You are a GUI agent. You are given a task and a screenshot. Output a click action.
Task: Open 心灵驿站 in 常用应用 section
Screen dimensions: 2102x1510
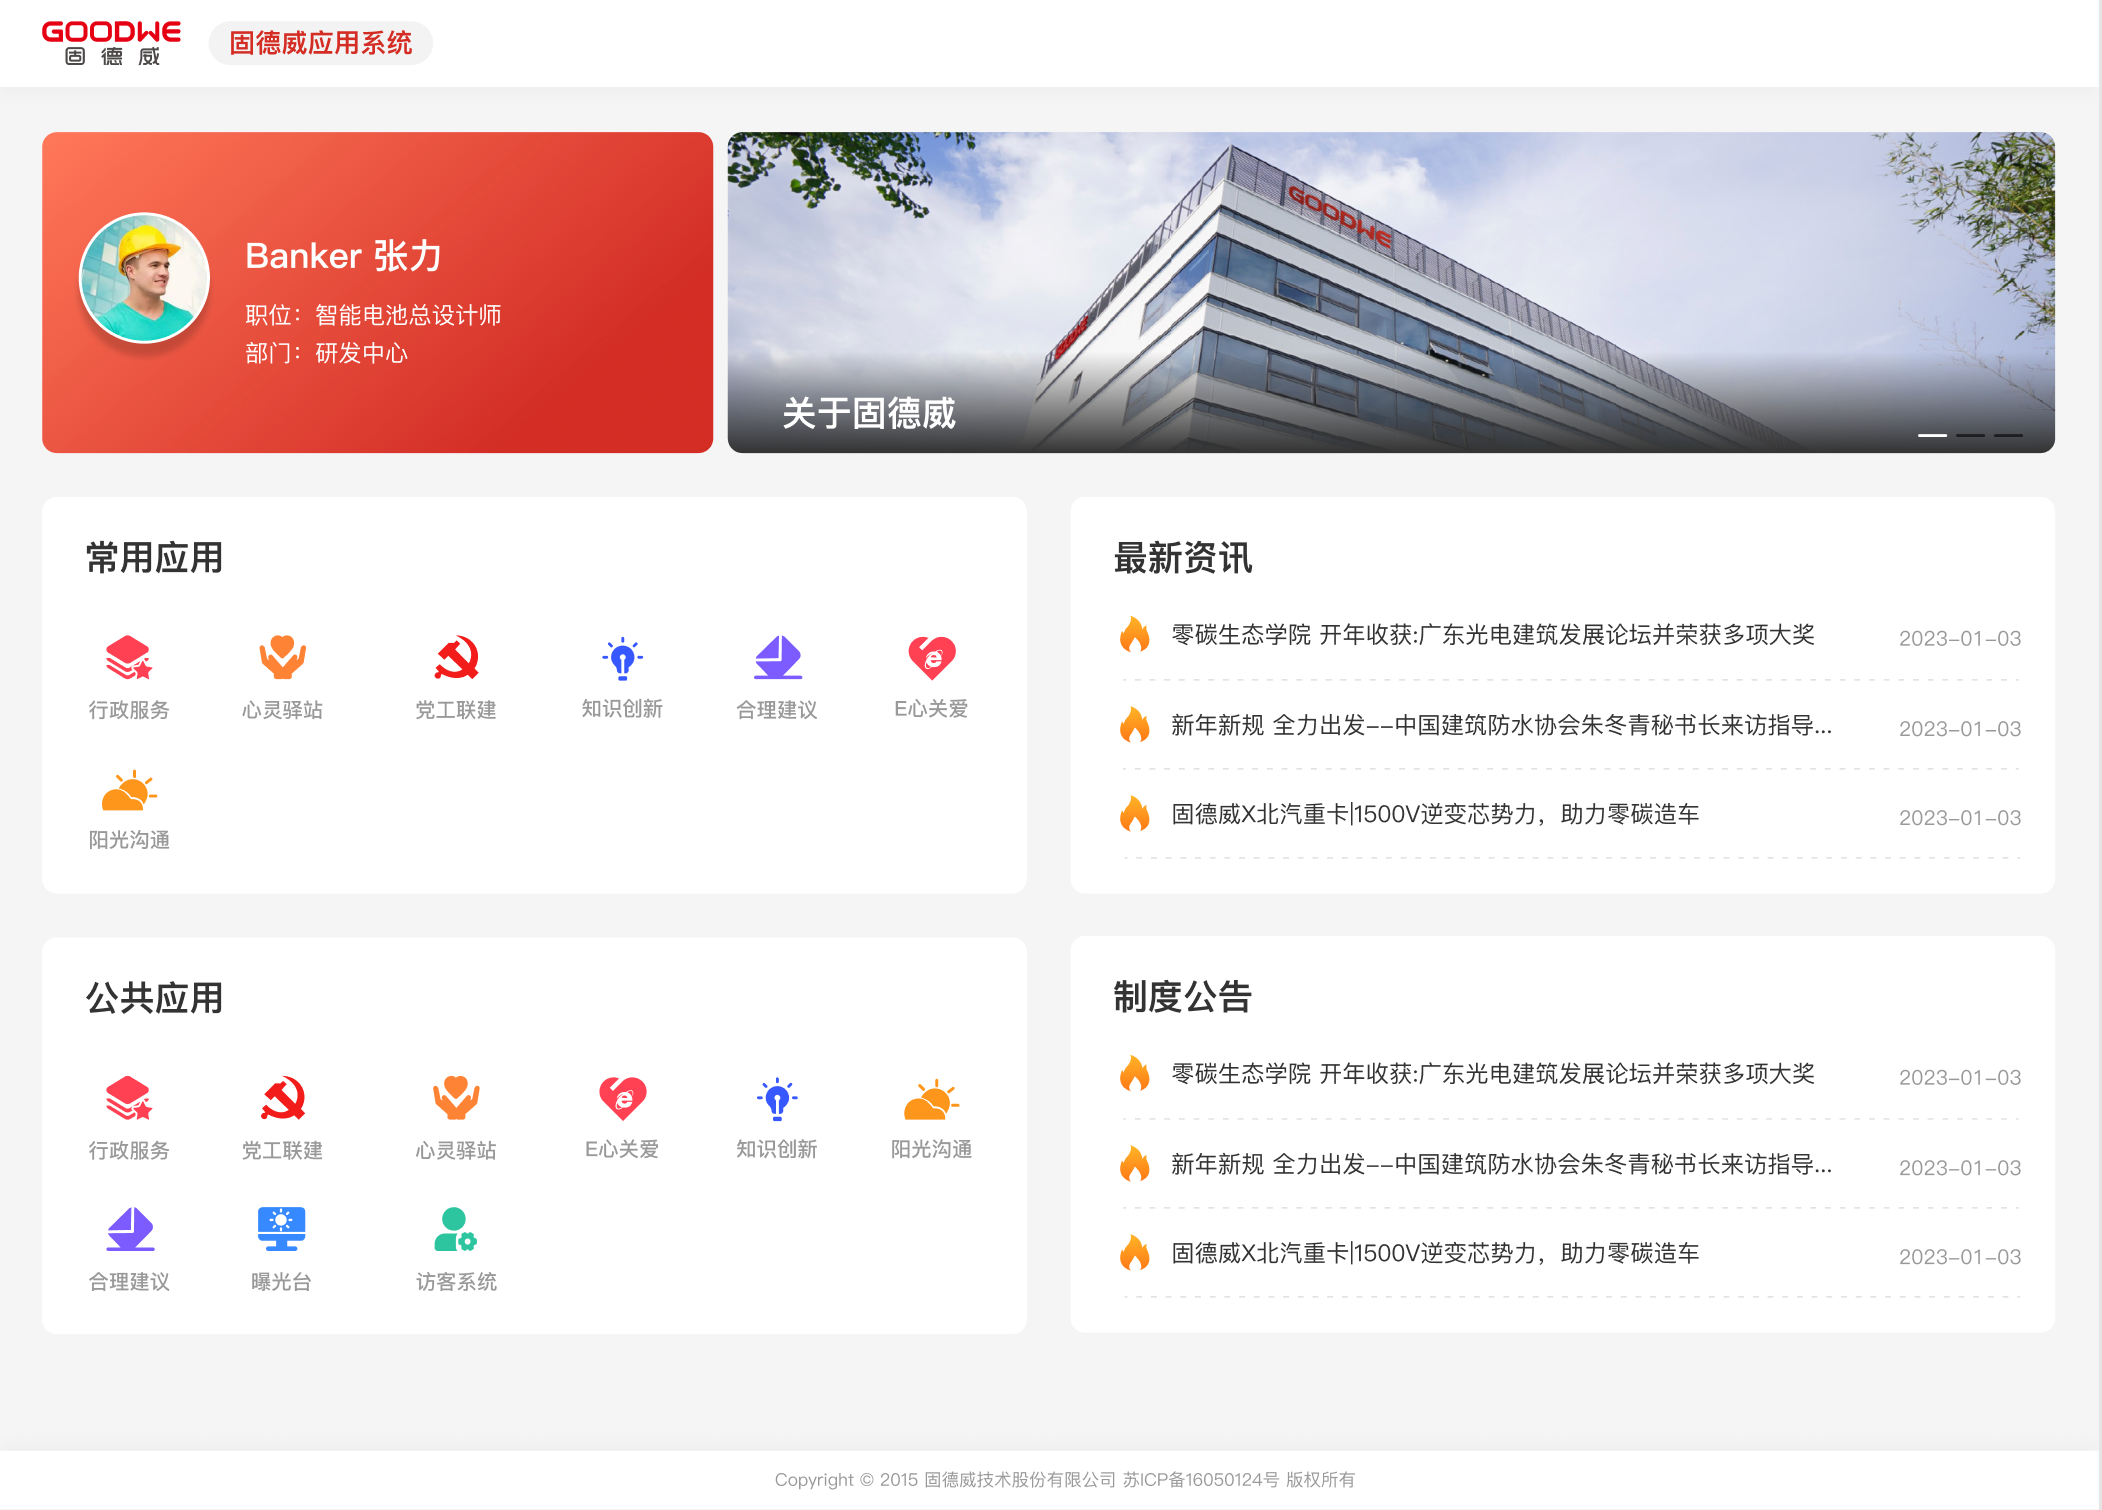(282, 676)
